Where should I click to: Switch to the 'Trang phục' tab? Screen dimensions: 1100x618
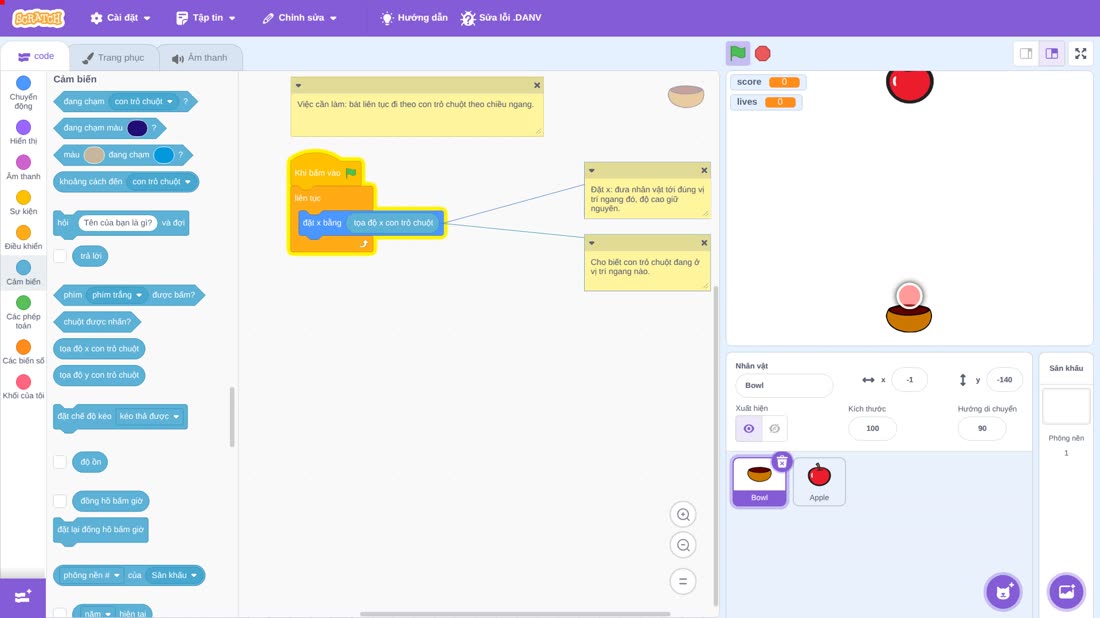(x=114, y=58)
